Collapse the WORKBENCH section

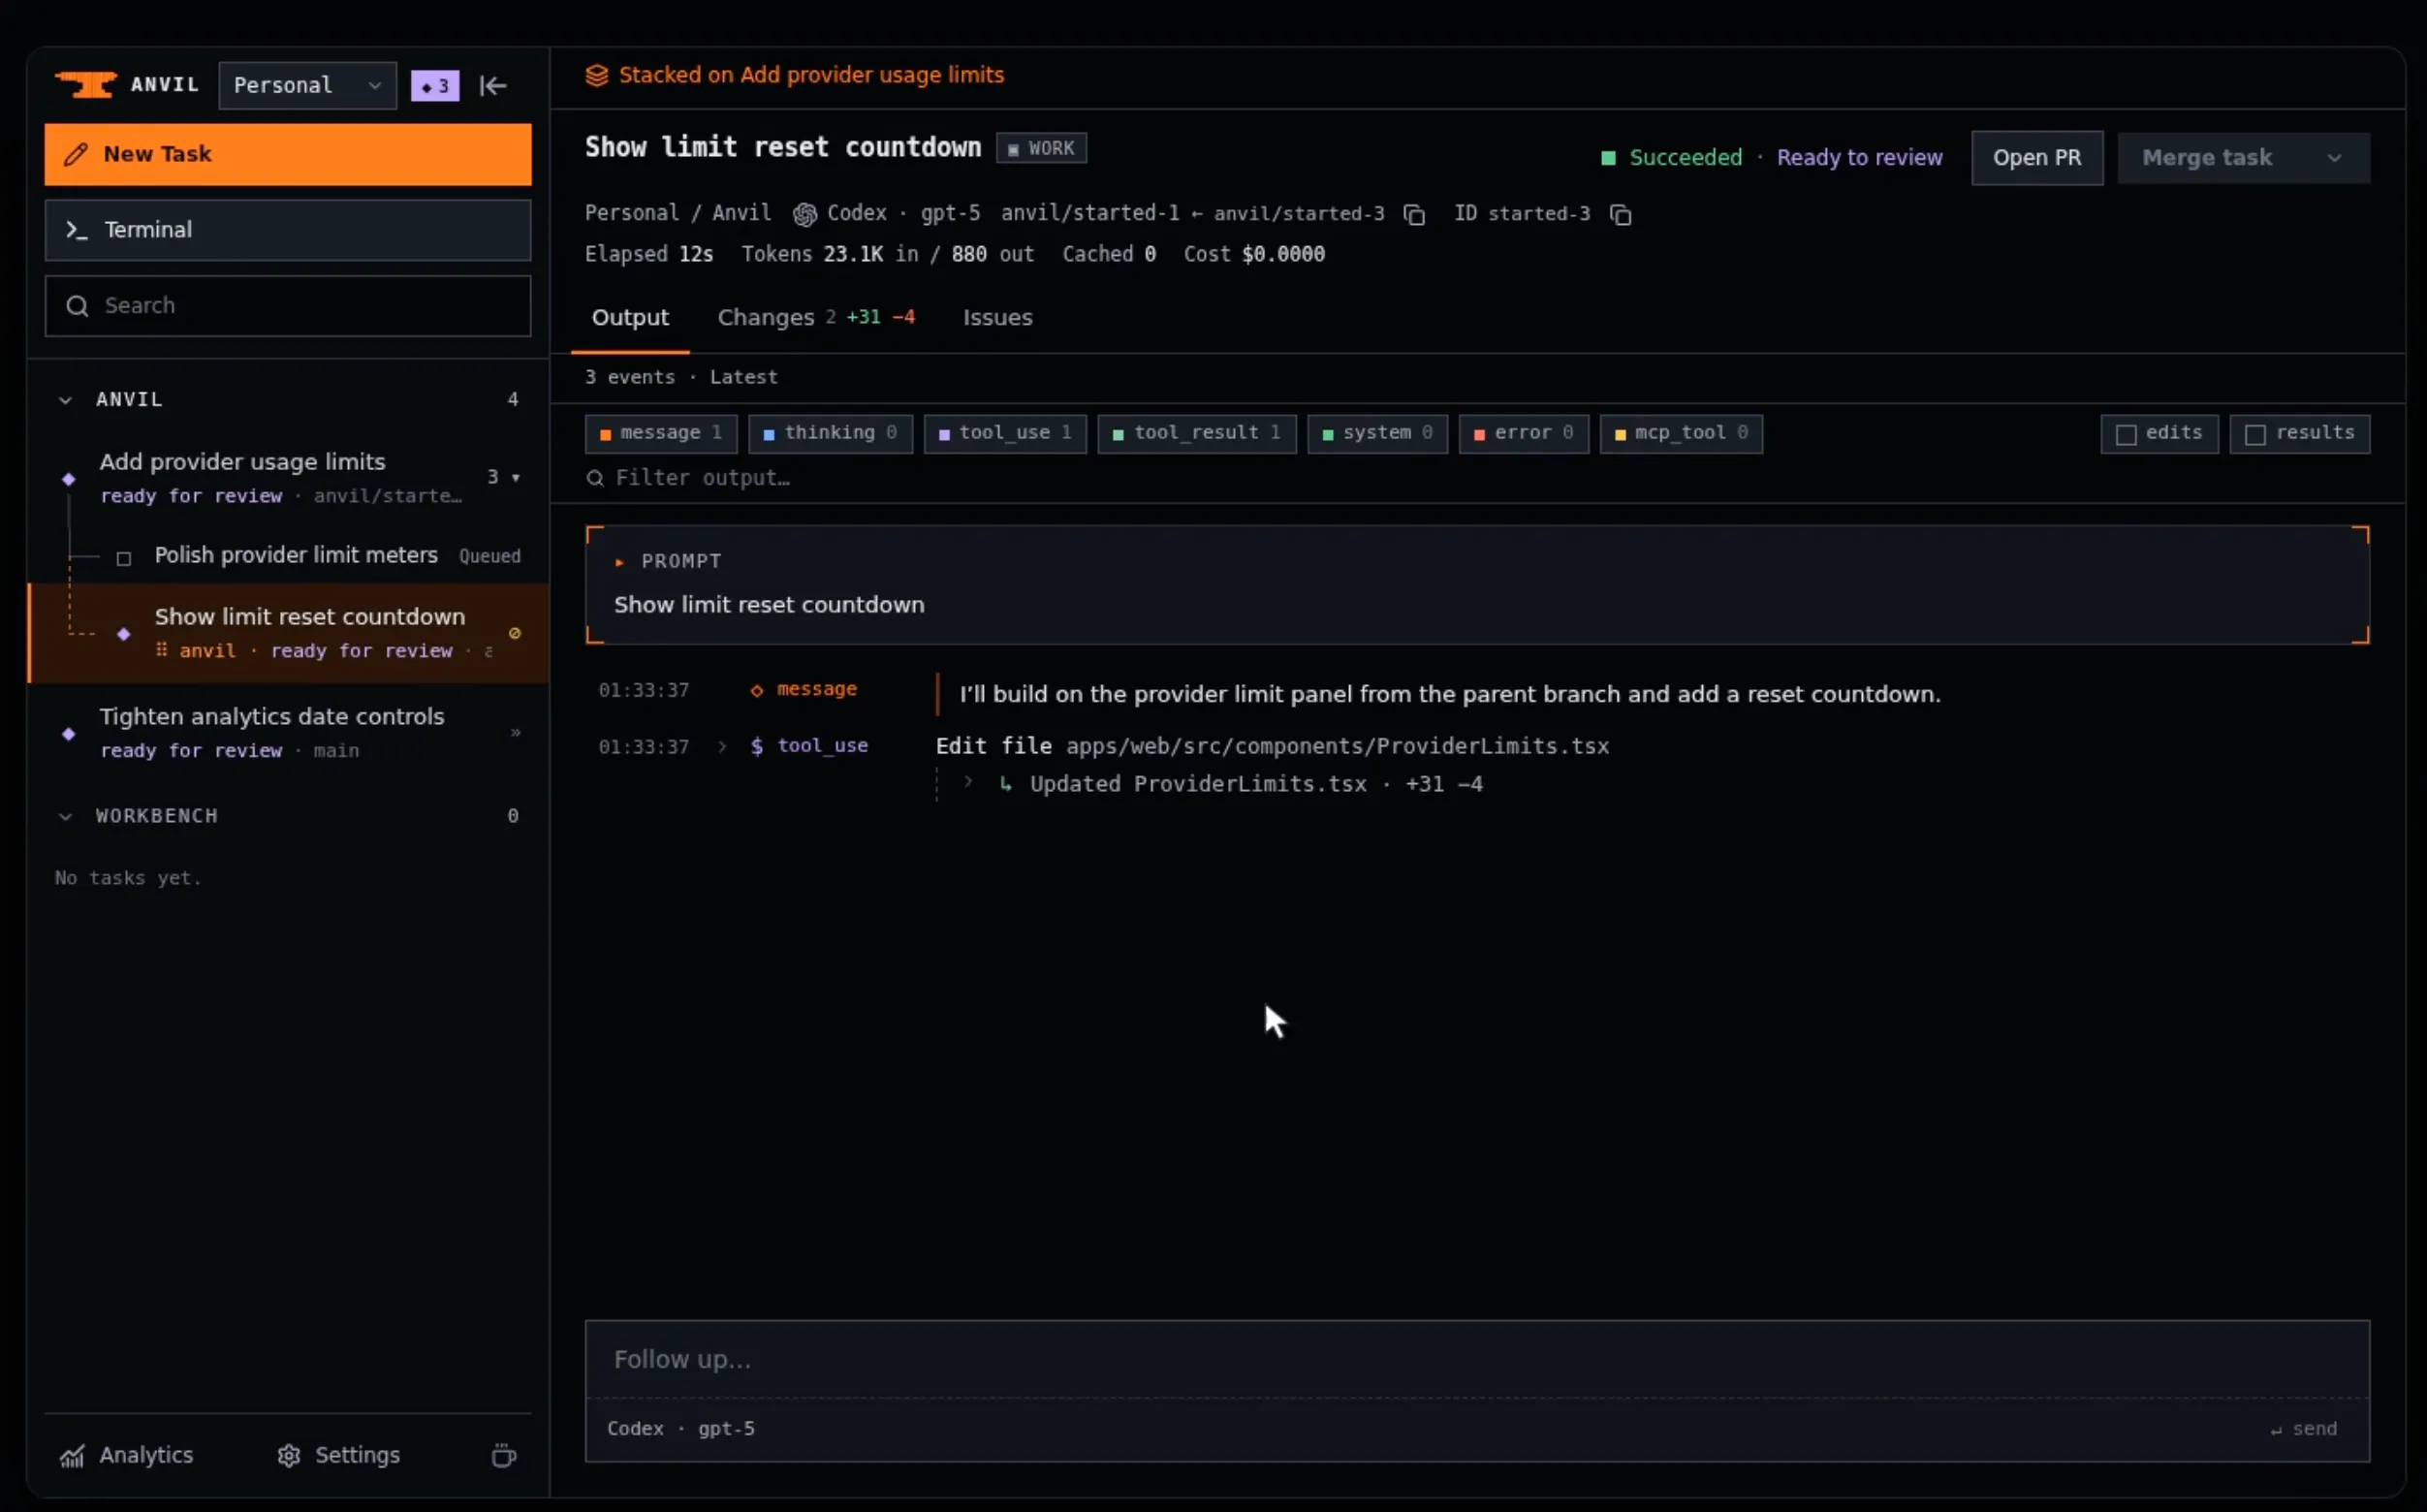click(65, 816)
